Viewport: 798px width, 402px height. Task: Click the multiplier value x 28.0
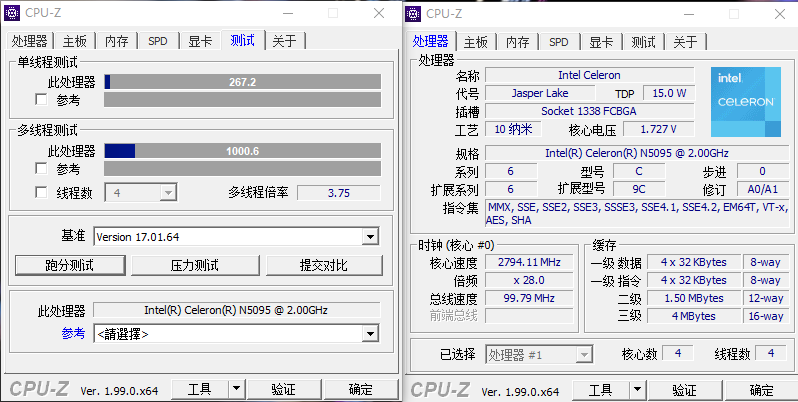click(x=529, y=280)
